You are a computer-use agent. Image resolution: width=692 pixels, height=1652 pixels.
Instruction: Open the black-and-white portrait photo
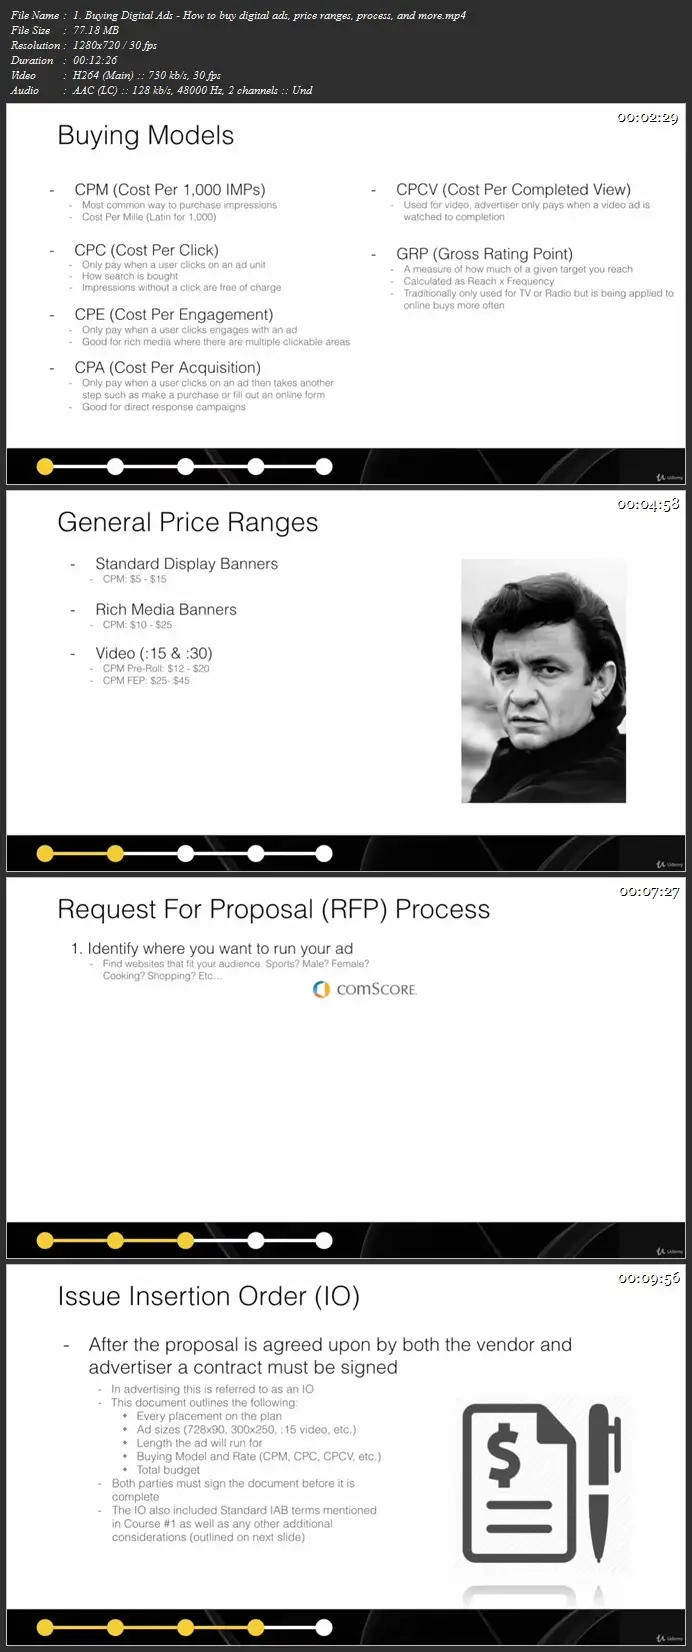click(x=543, y=681)
